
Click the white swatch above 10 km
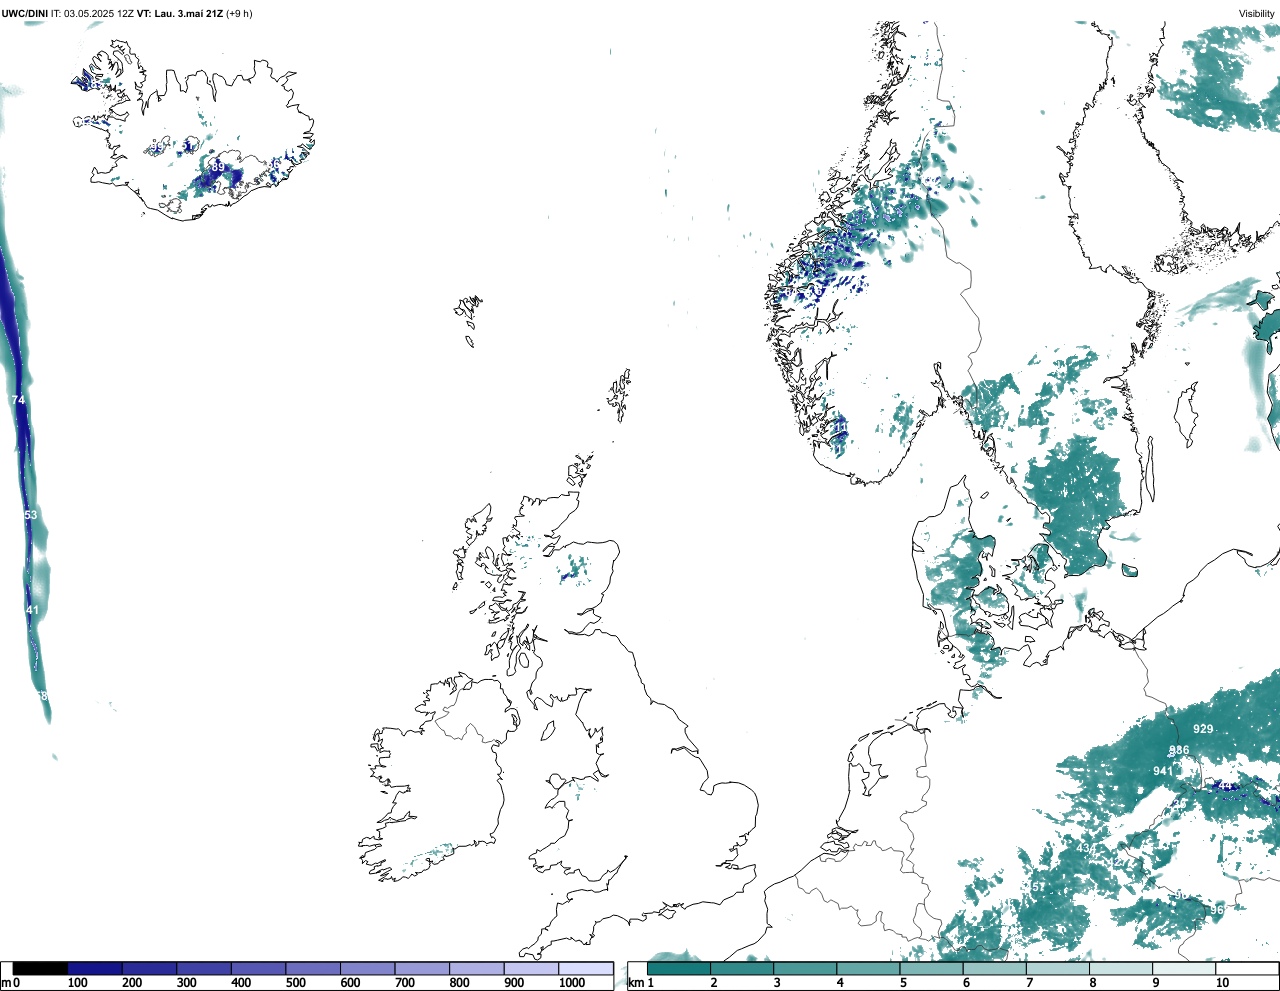coord(1246,968)
